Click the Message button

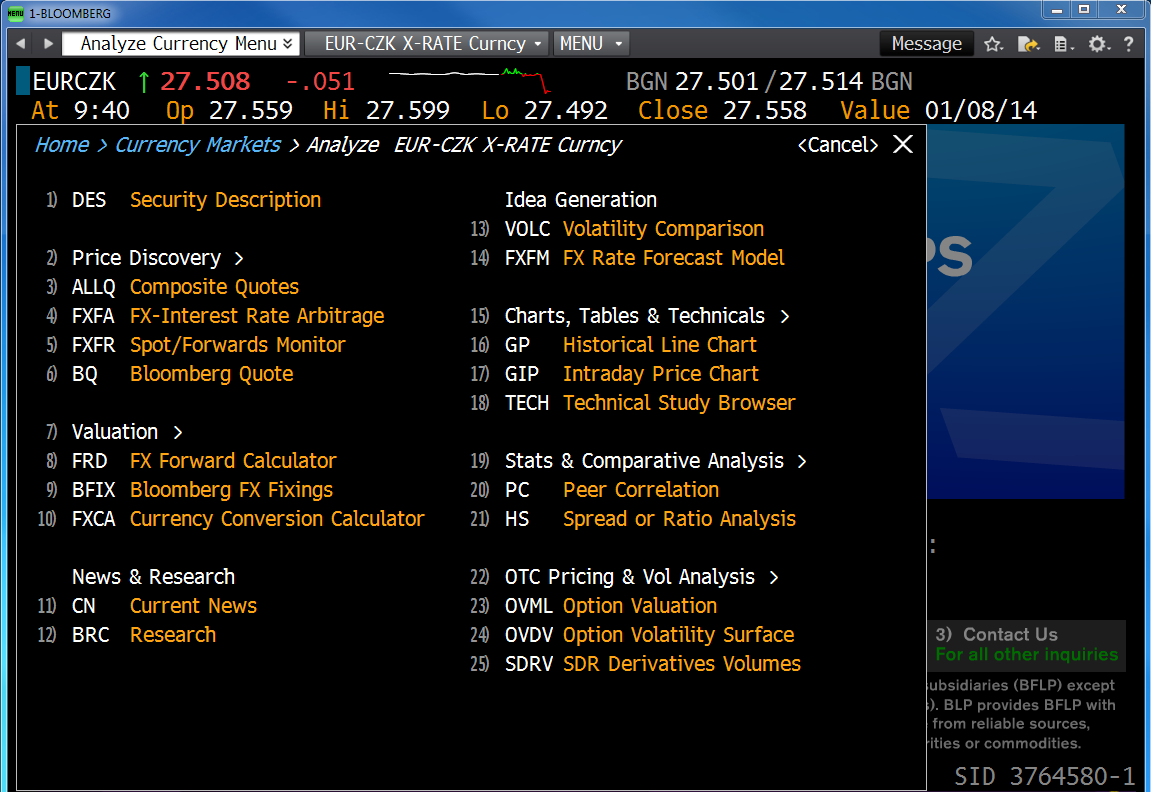[926, 44]
